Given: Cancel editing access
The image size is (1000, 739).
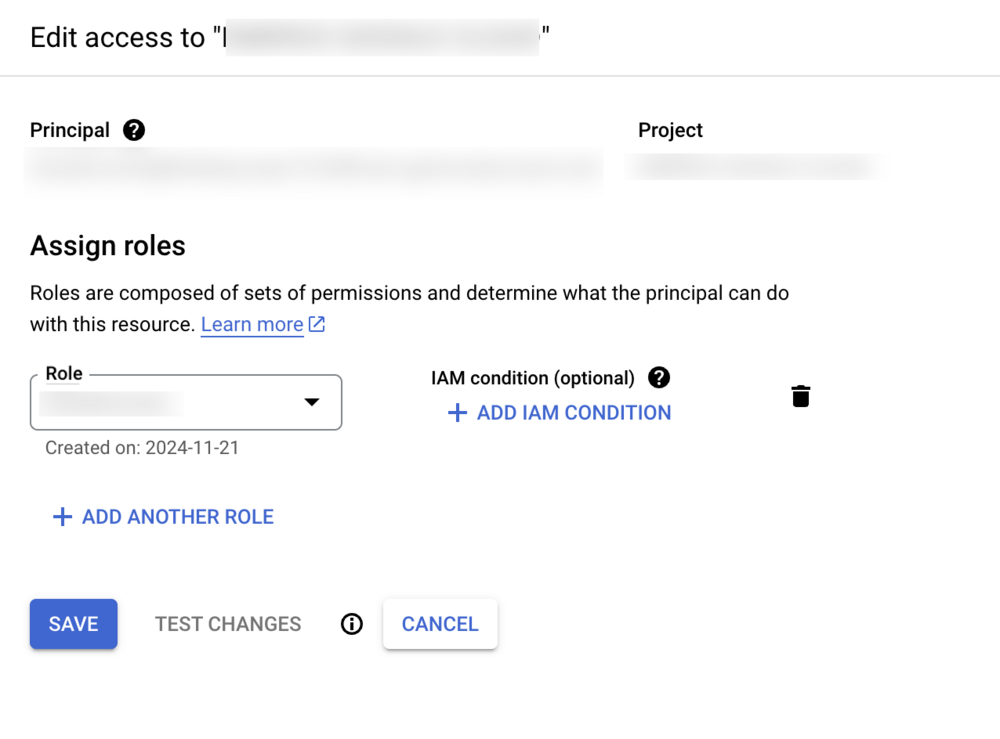Looking at the screenshot, I should (440, 624).
